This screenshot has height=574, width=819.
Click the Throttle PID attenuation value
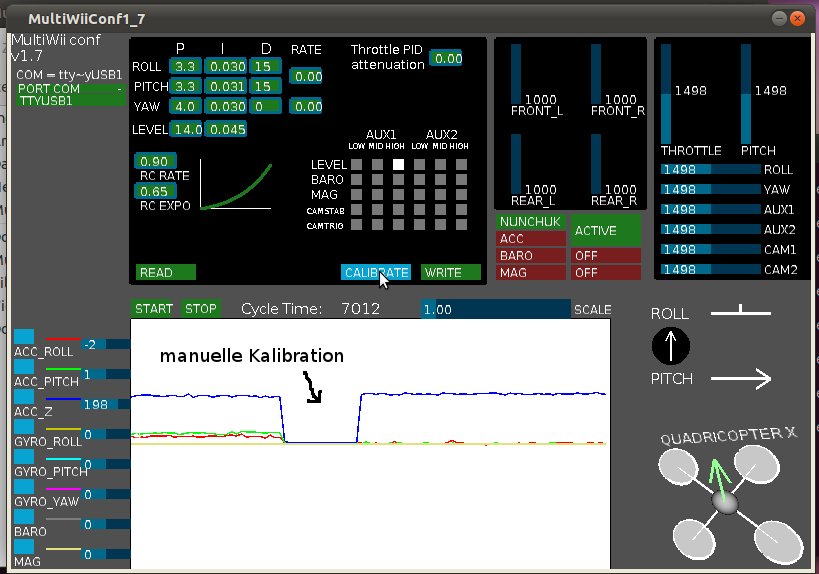click(448, 59)
